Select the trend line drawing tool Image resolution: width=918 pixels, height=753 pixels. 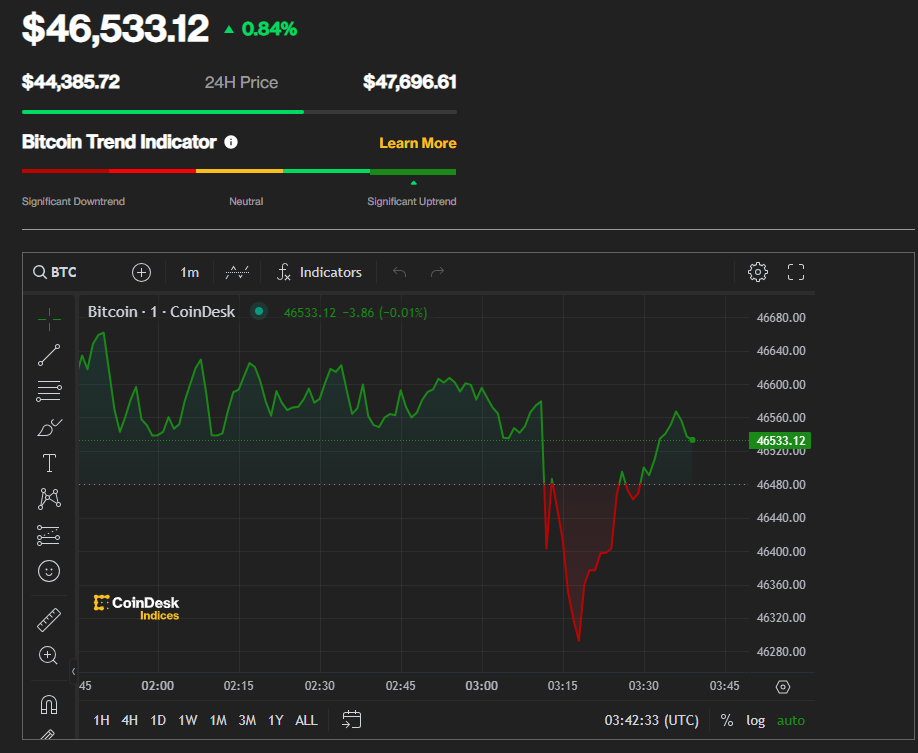pyautogui.click(x=48, y=355)
